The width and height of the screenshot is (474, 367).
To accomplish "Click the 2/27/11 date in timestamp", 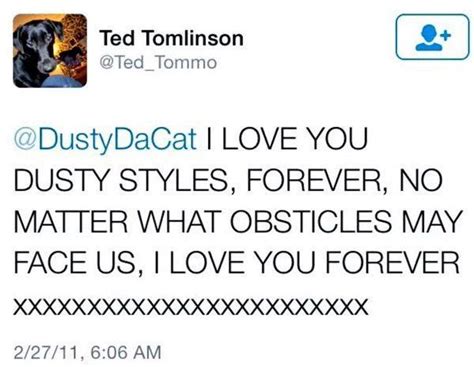I will [47, 353].
